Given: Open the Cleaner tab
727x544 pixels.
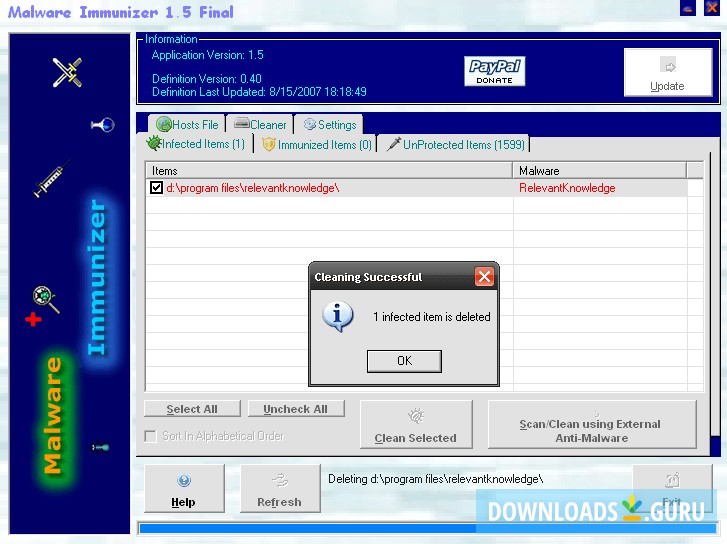Looking at the screenshot, I should coord(260,124).
